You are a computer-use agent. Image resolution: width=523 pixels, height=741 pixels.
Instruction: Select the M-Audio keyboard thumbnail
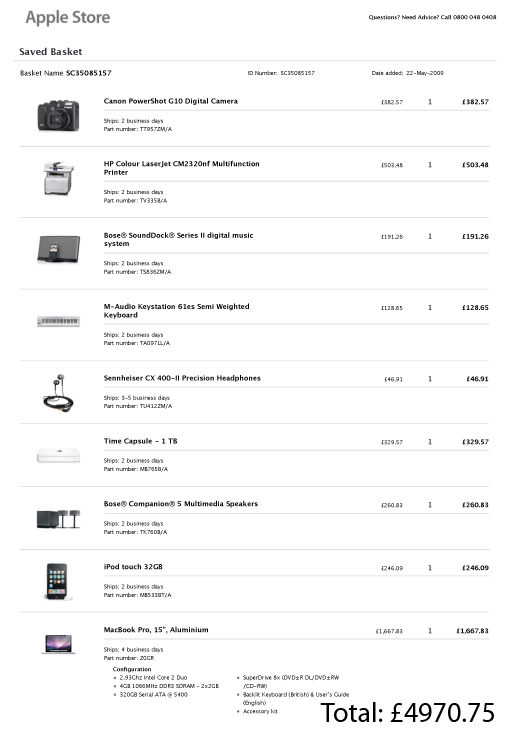point(59,321)
